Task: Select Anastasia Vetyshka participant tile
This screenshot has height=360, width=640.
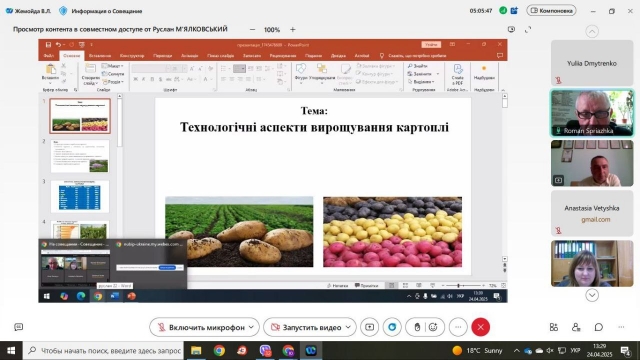Action: [592, 213]
